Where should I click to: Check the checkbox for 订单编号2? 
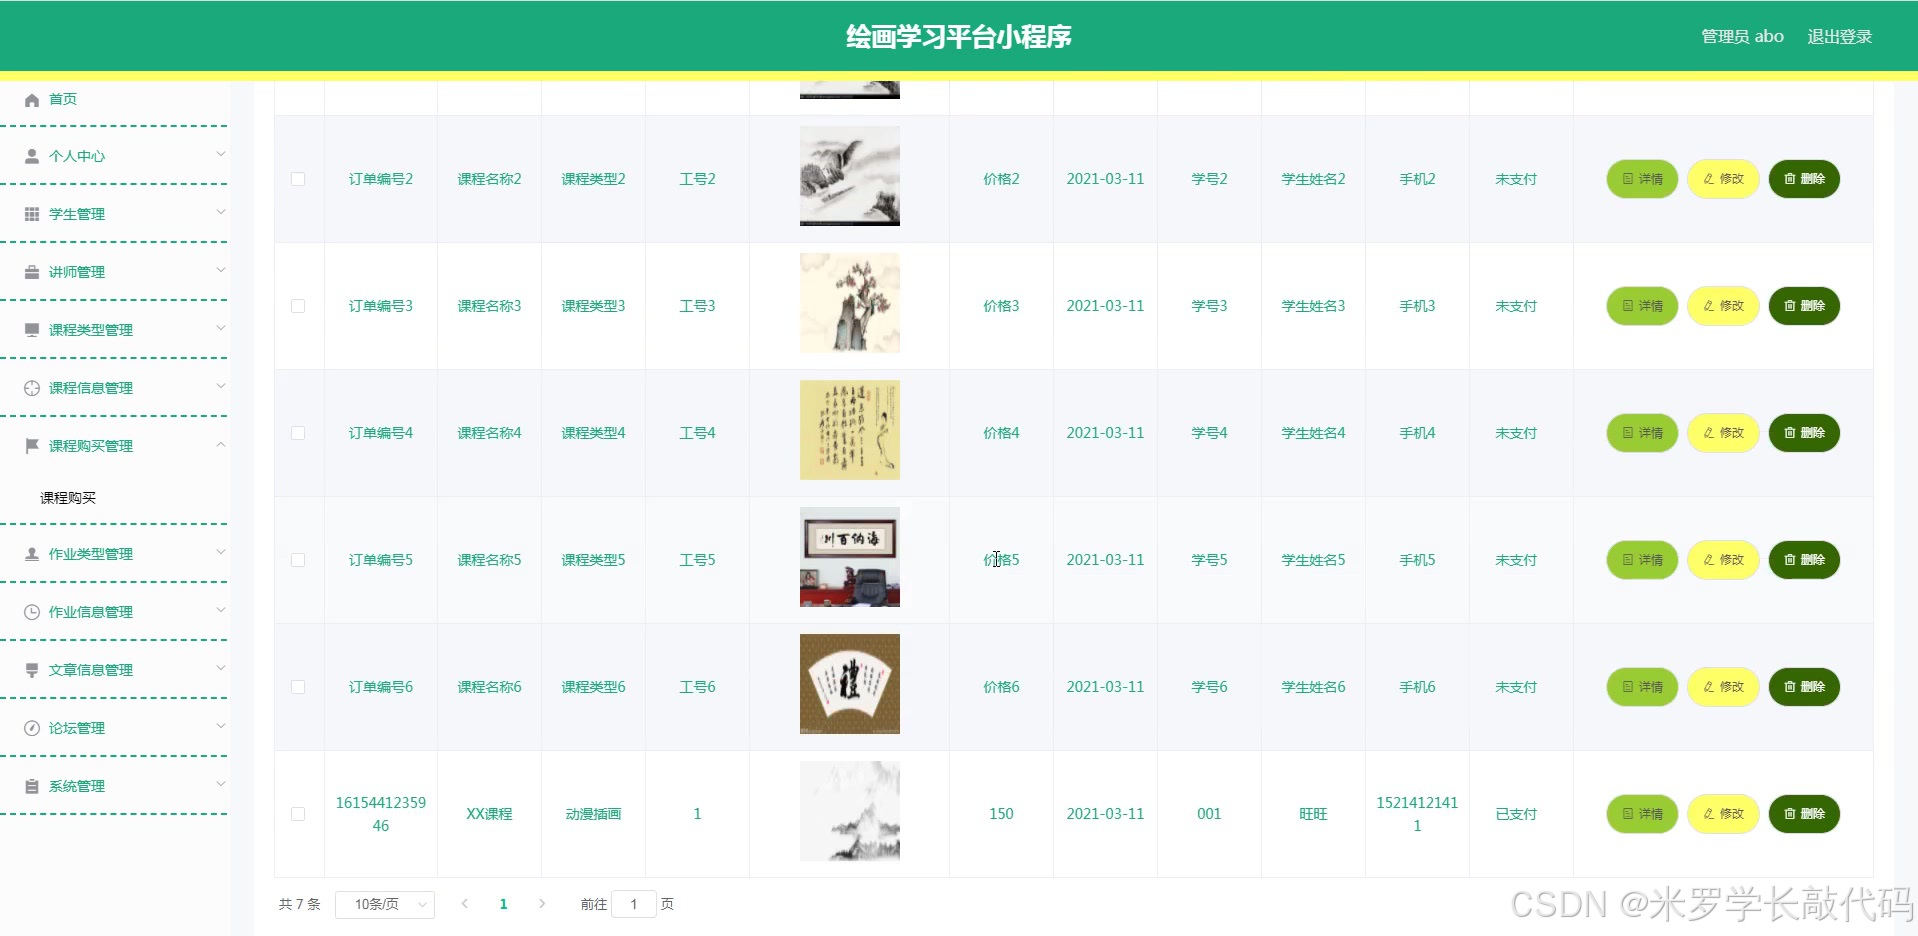[x=297, y=179]
